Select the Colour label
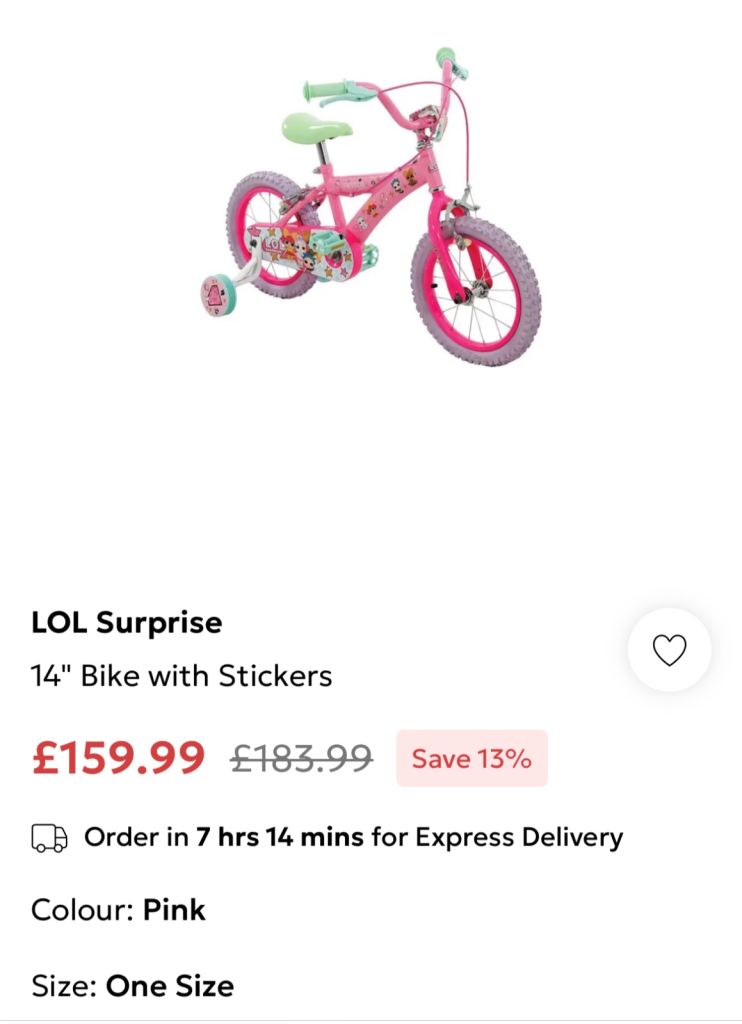The height and width of the screenshot is (1024, 742). 83,910
